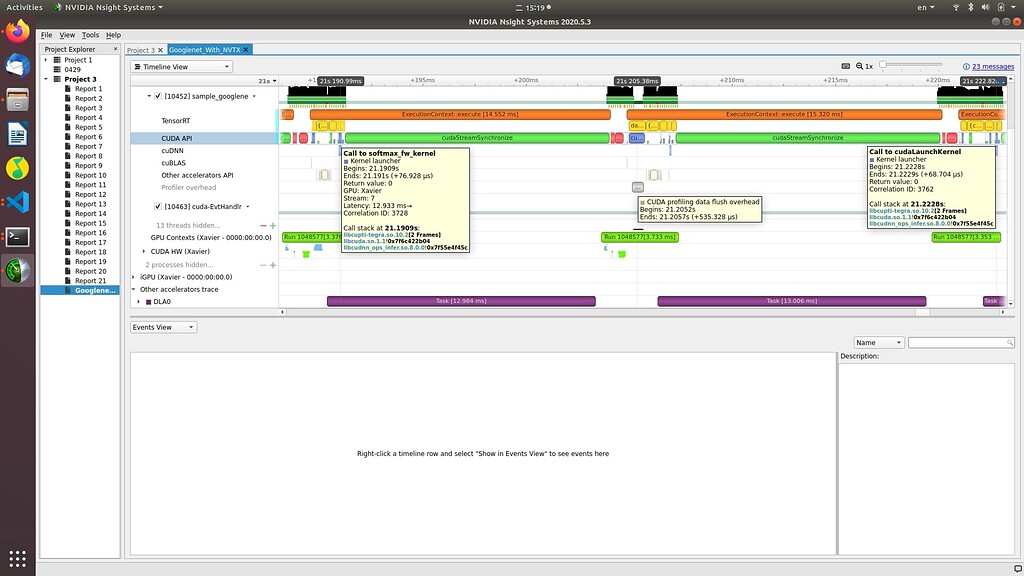Open the Timeline View dropdown
1024x576 pixels.
[x=226, y=66]
